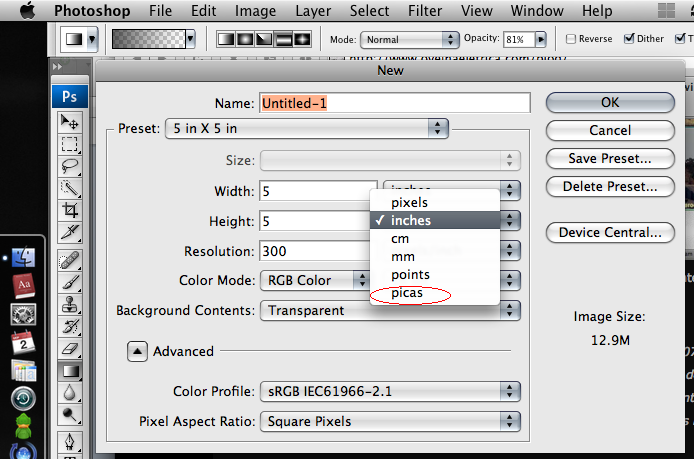This screenshot has width=694, height=459.
Task: Open the Background Contents dropdown
Action: (x=390, y=311)
